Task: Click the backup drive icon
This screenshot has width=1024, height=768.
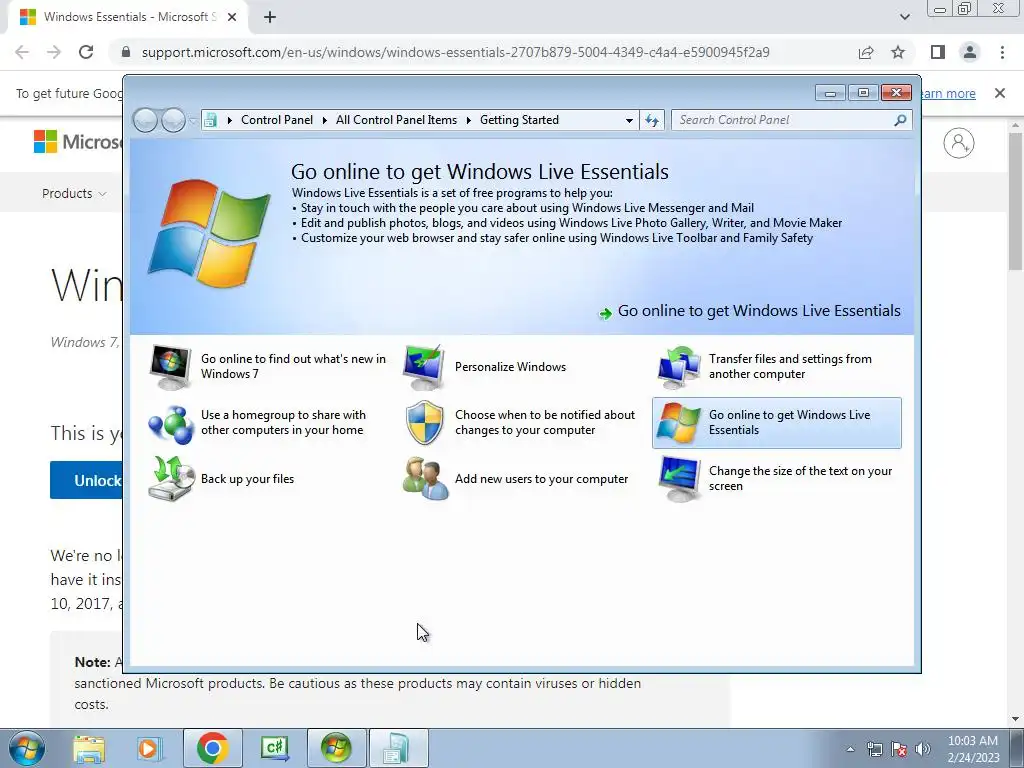Action: click(171, 479)
